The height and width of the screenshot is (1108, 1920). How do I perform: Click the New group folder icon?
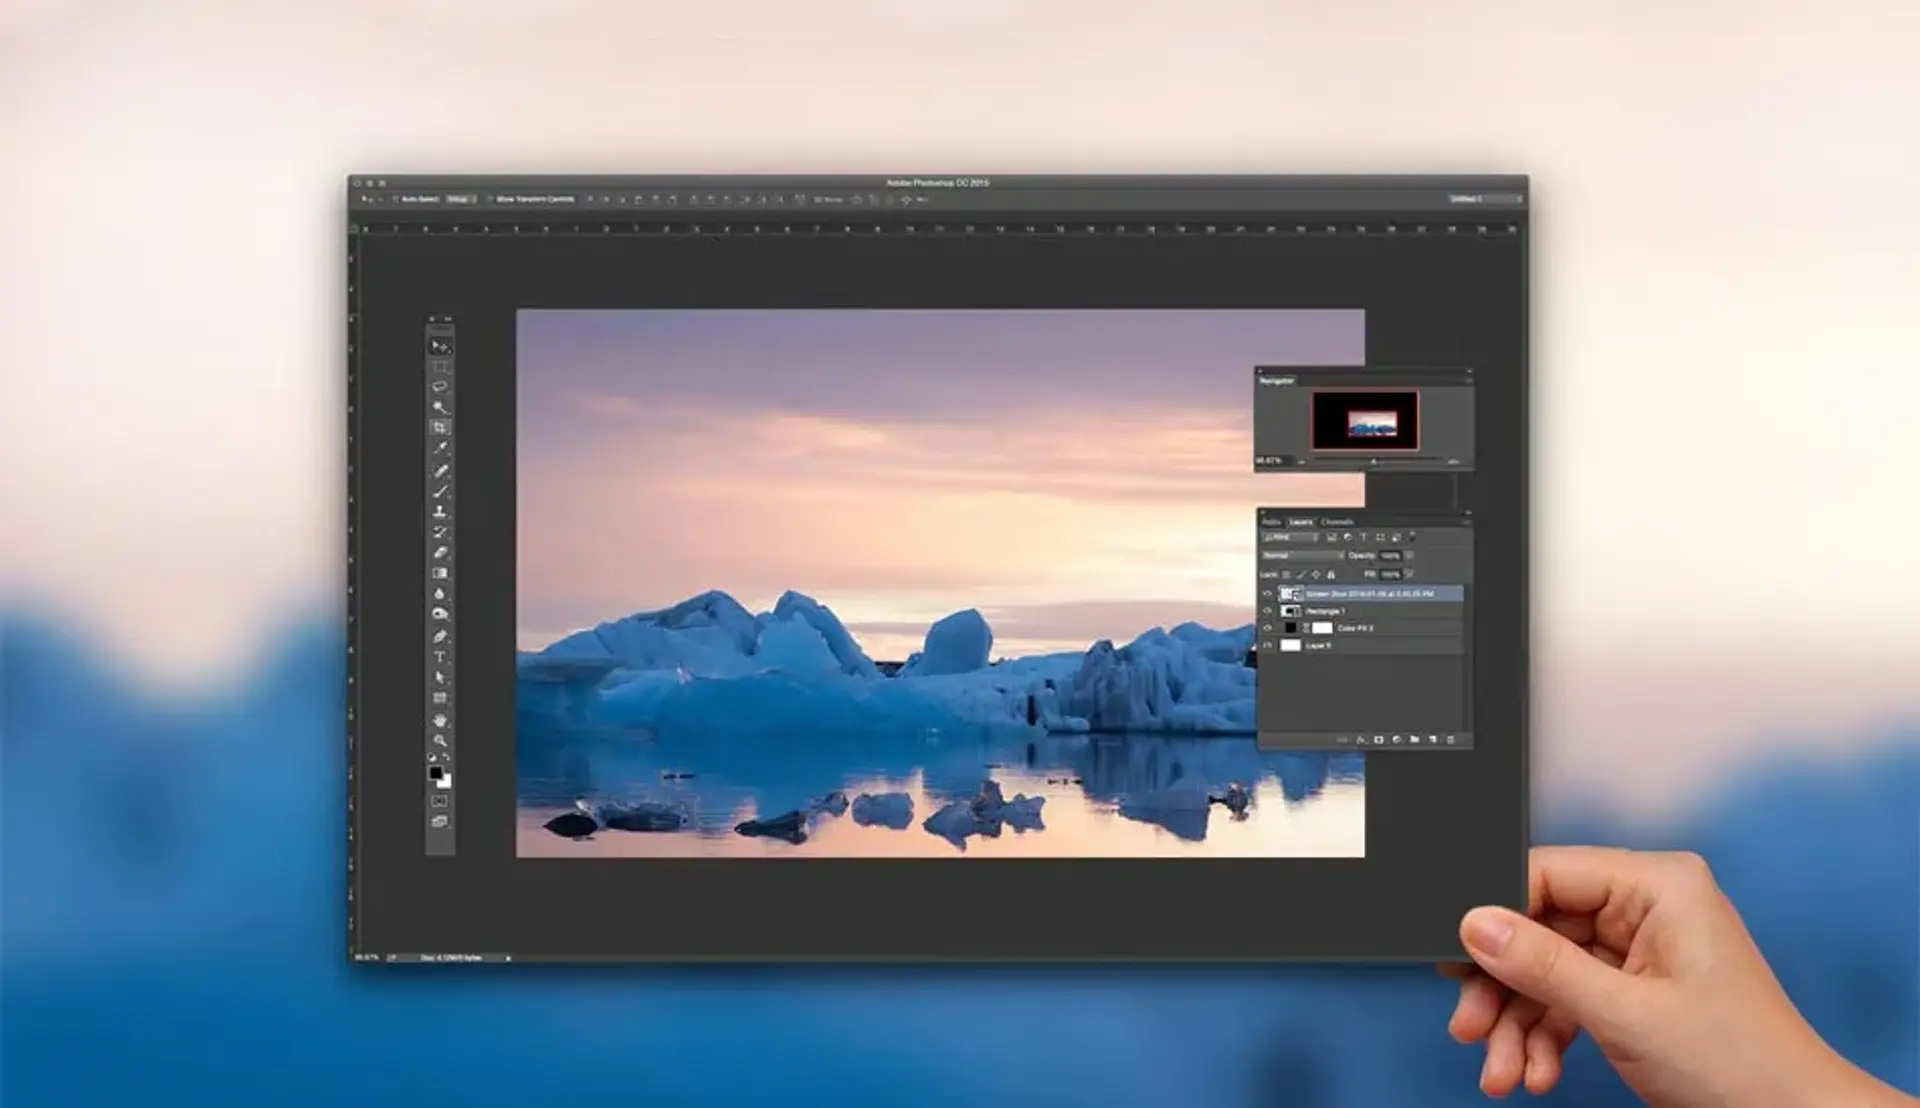click(x=1415, y=740)
